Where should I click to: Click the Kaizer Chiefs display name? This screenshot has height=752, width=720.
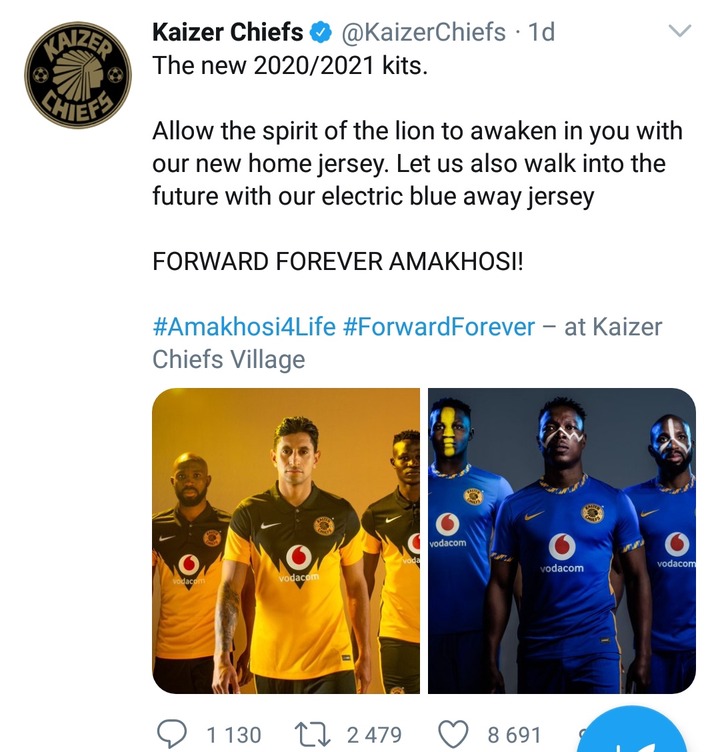[x=228, y=33]
